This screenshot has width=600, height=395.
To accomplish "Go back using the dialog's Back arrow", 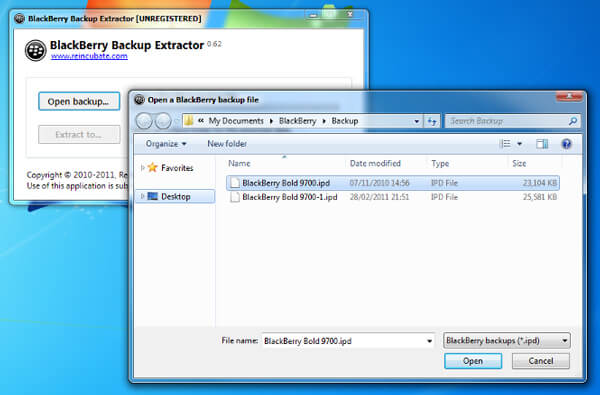I will pos(144,121).
